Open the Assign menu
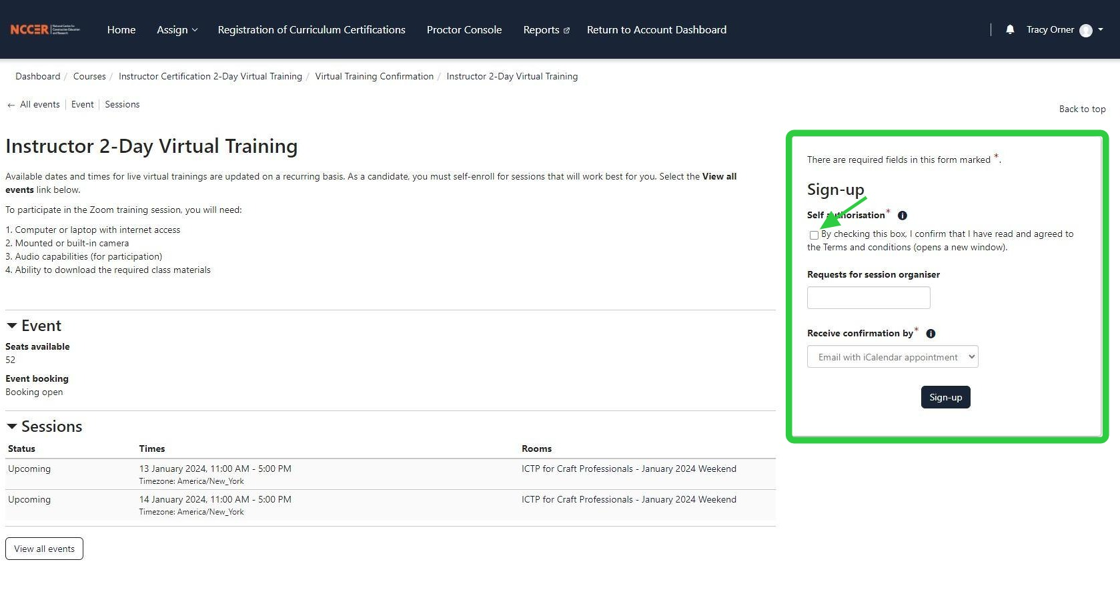This screenshot has width=1120, height=592. [x=177, y=30]
